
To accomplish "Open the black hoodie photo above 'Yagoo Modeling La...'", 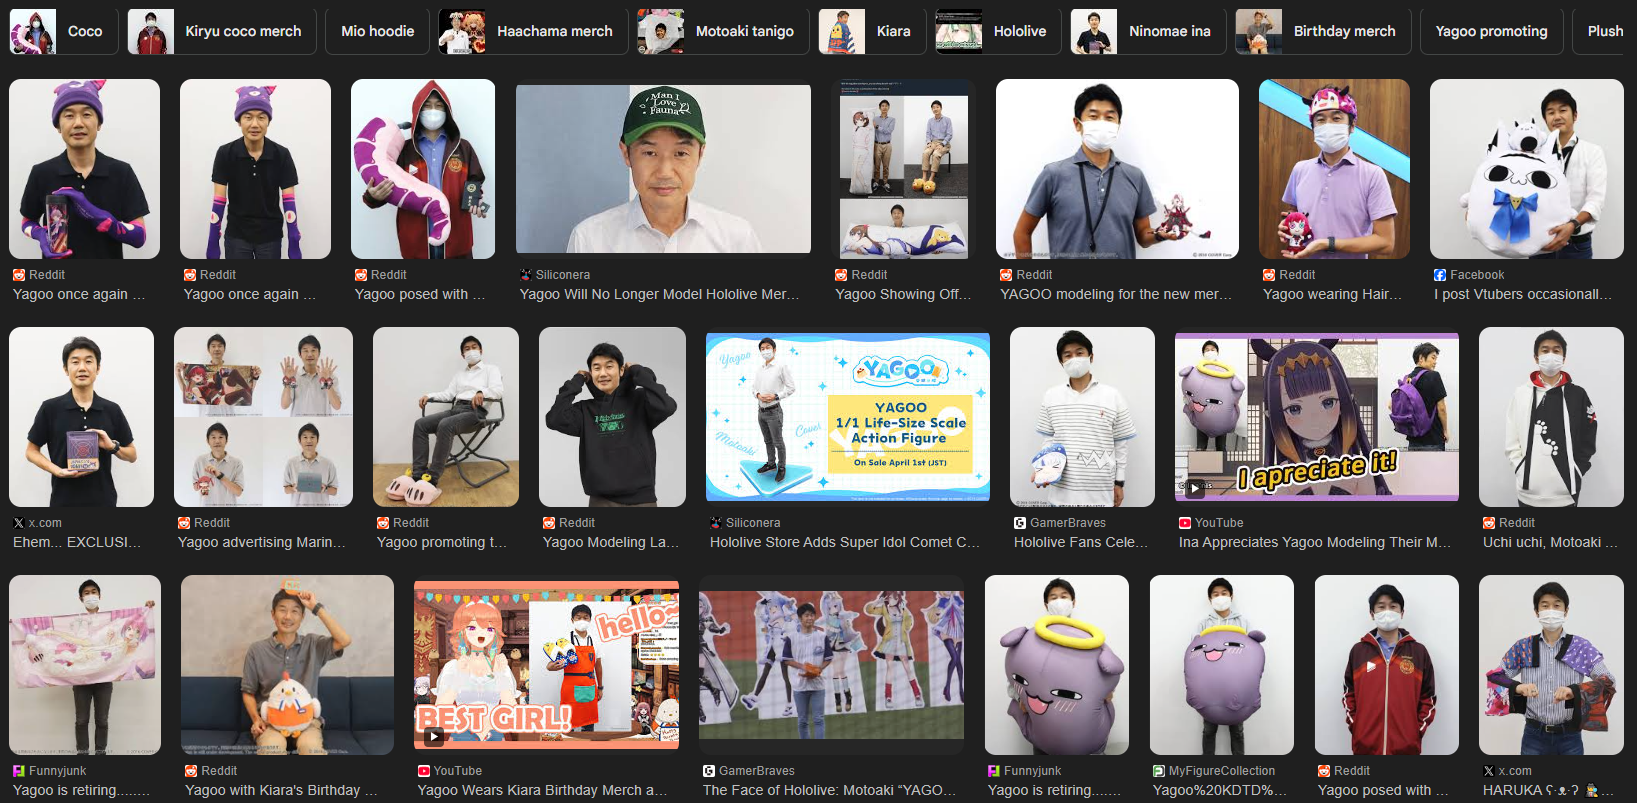I will point(612,417).
